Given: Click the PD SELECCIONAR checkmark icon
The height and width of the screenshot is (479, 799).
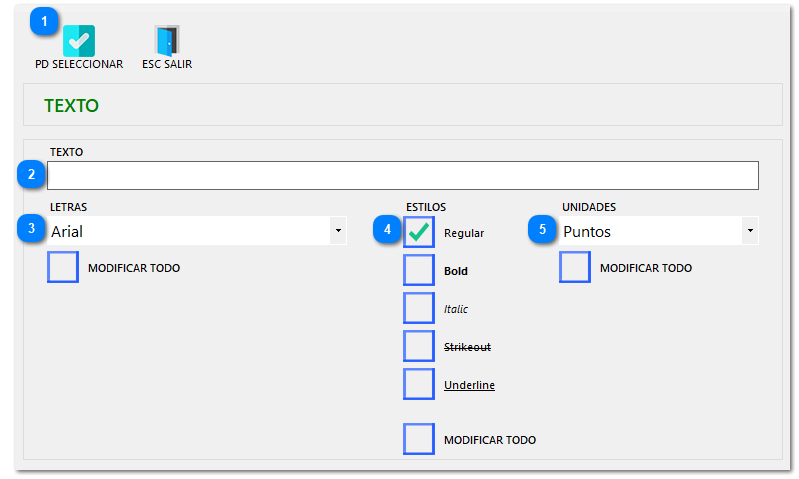Looking at the screenshot, I should click(x=78, y=40).
